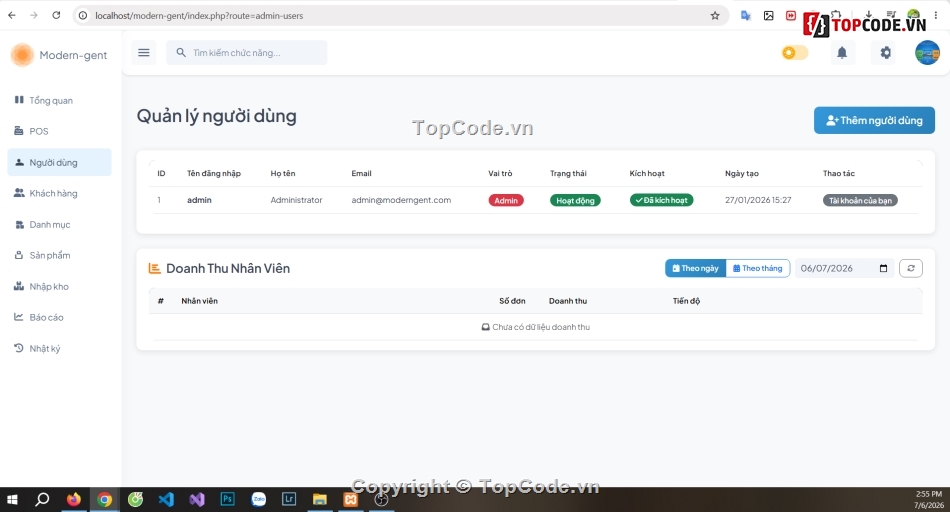Go forward in the browser

[33, 15]
